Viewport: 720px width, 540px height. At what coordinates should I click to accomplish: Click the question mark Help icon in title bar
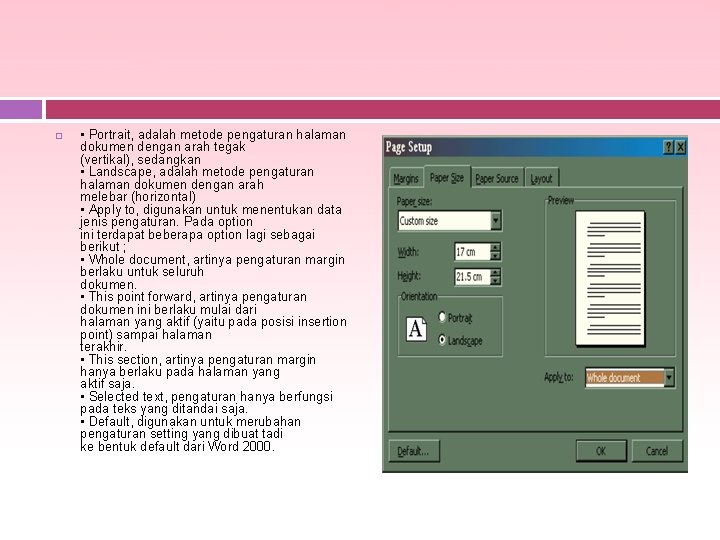click(669, 147)
